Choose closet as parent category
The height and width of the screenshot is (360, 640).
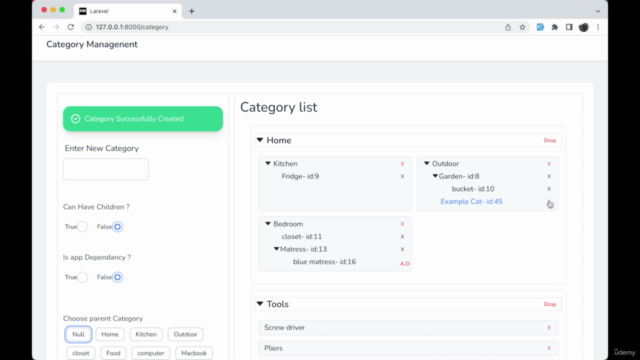coord(81,353)
